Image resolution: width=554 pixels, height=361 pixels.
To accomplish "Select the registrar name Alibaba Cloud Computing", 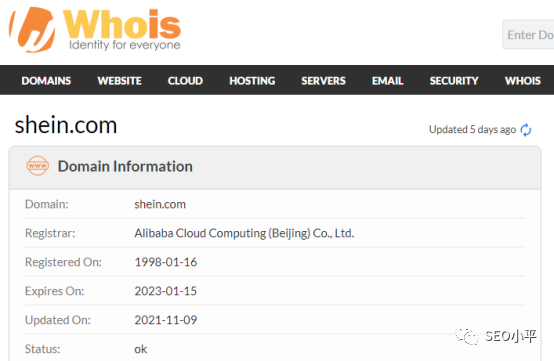I will (244, 233).
